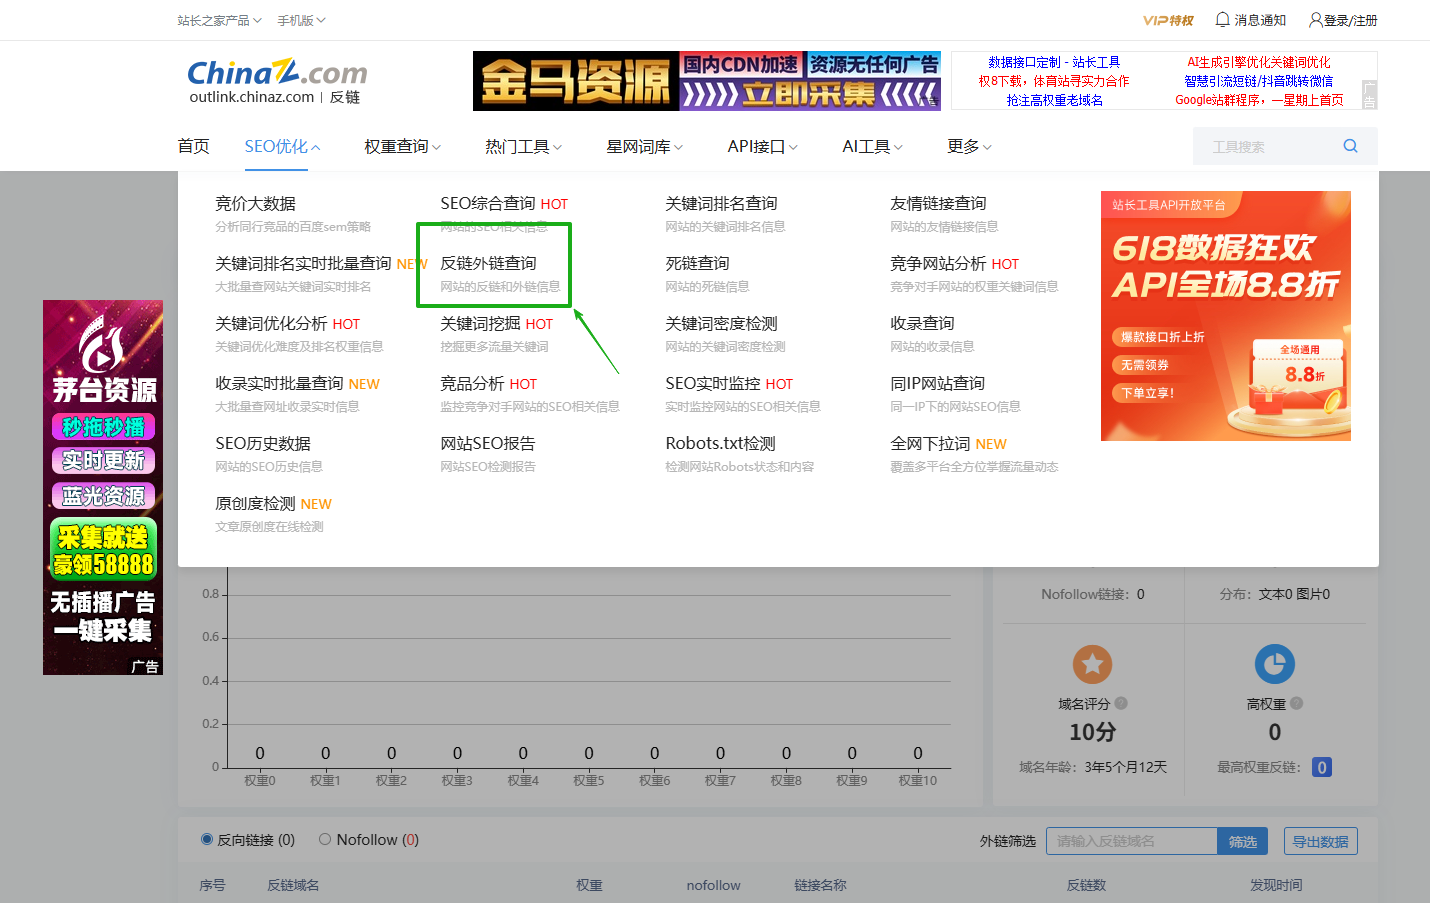Click the orange star icon above 域名评分
The width and height of the screenshot is (1430, 903).
[x=1092, y=663]
